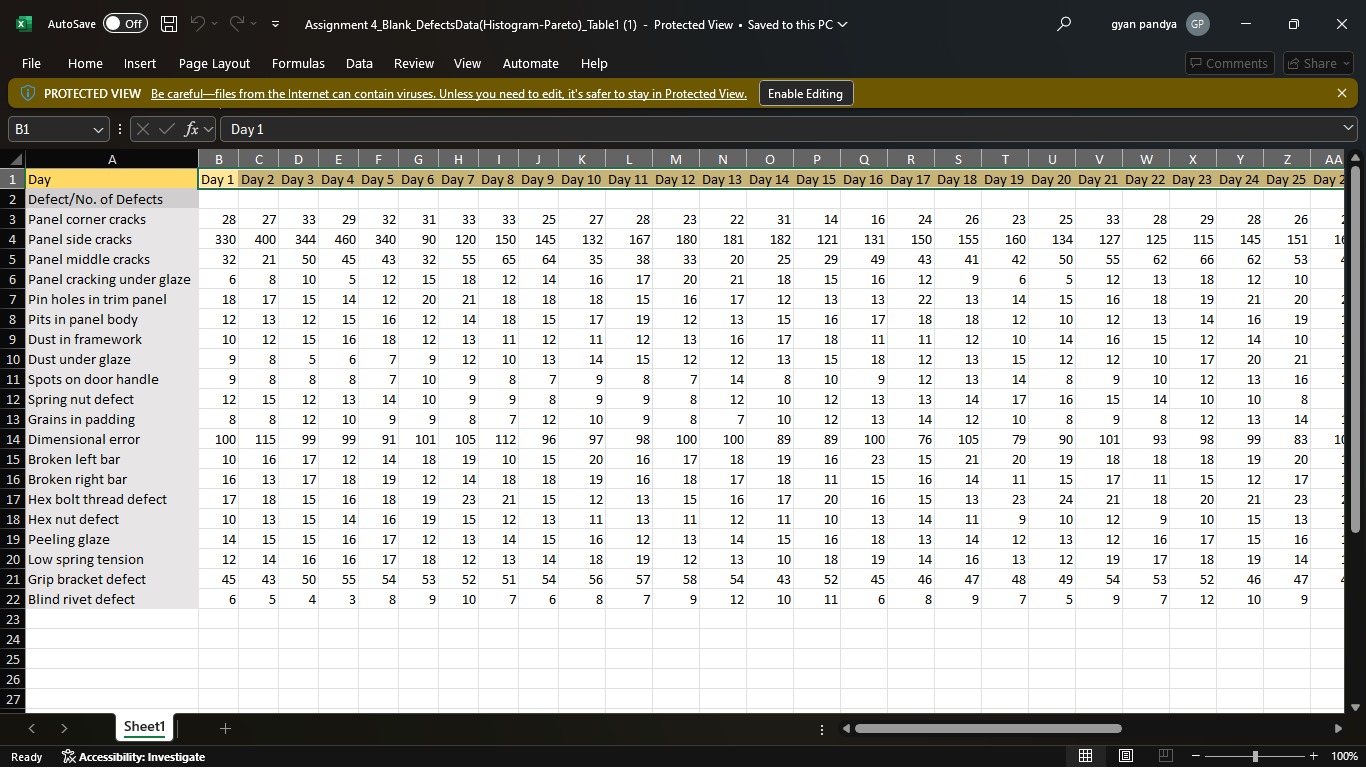1366x768 pixels.
Task: Click the Undo arrow icon
Action: point(198,24)
